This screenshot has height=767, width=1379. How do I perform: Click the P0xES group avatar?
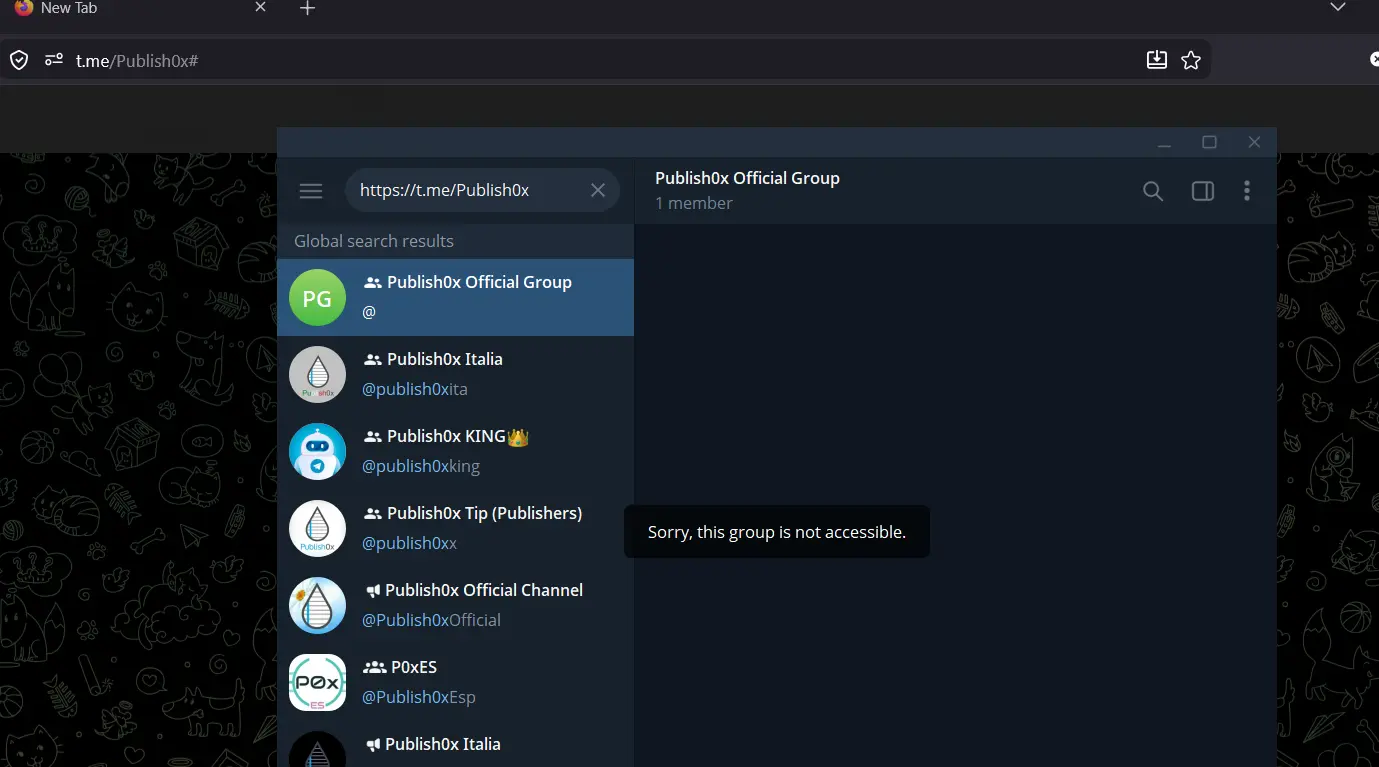pyautogui.click(x=317, y=682)
